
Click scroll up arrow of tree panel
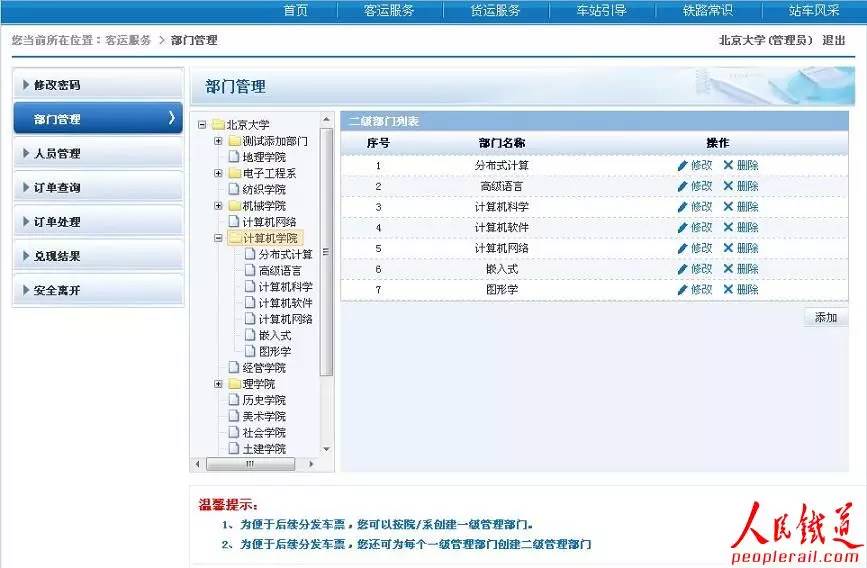(326, 120)
